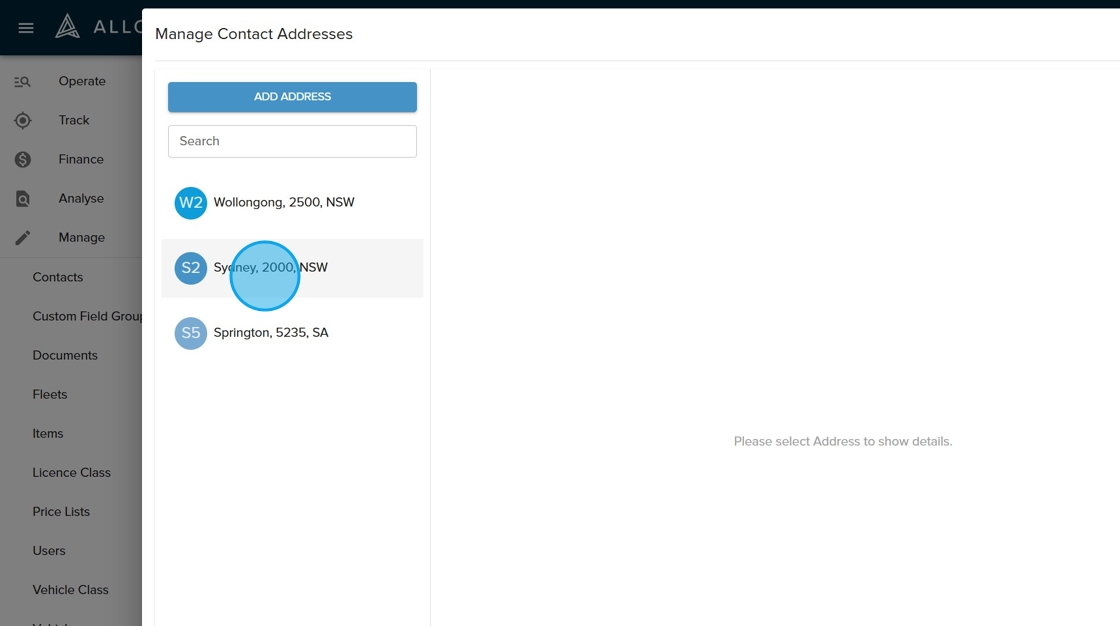The width and height of the screenshot is (1120, 626).
Task: Click the Operate search icon
Action: (23, 82)
